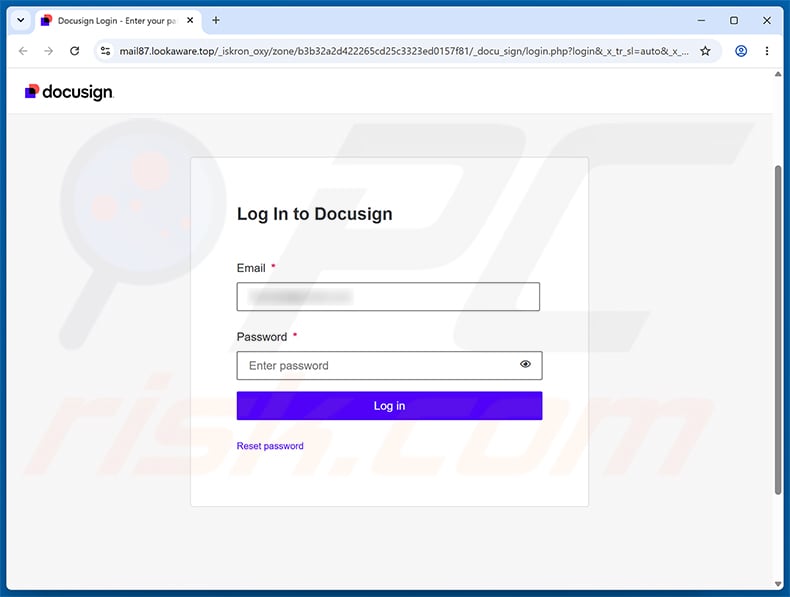This screenshot has width=790, height=597.
Task: Open a new browser tab
Action: tap(216, 20)
